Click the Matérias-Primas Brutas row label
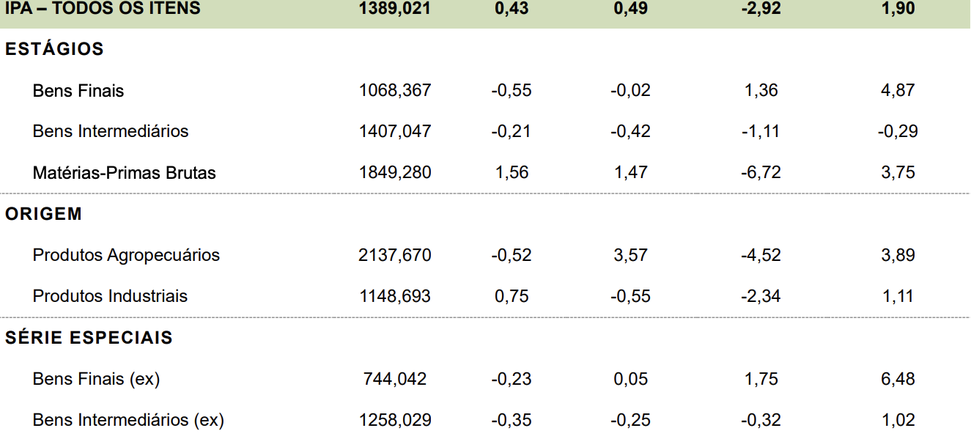 tap(124, 172)
